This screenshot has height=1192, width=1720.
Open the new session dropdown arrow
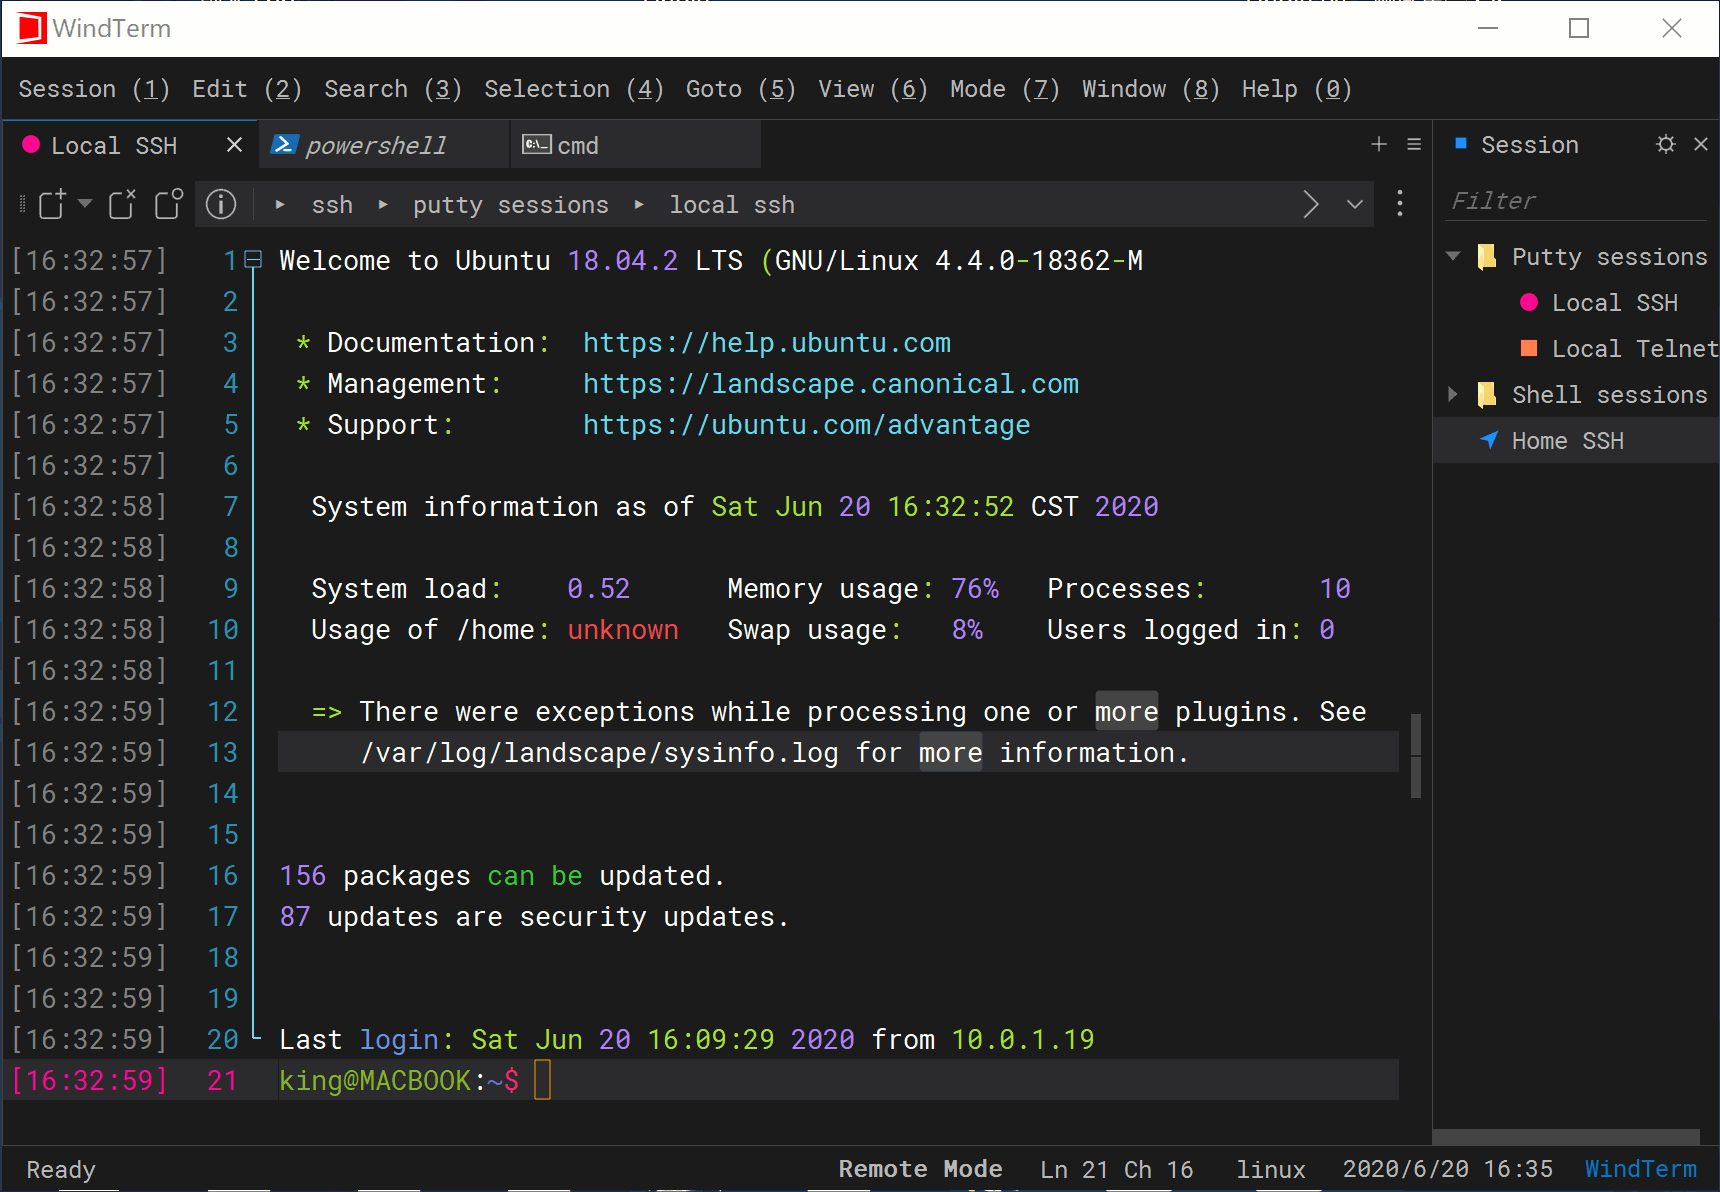85,204
